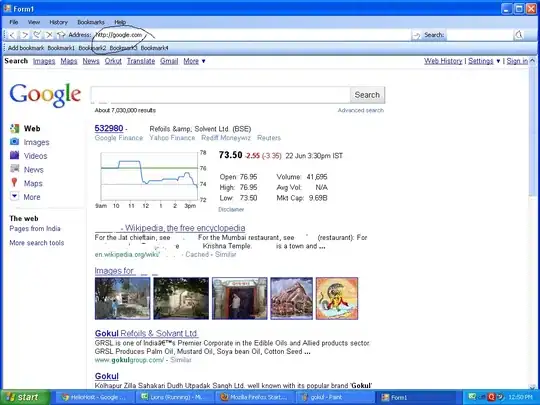Open Rediff Moneywiz link

[226, 138]
